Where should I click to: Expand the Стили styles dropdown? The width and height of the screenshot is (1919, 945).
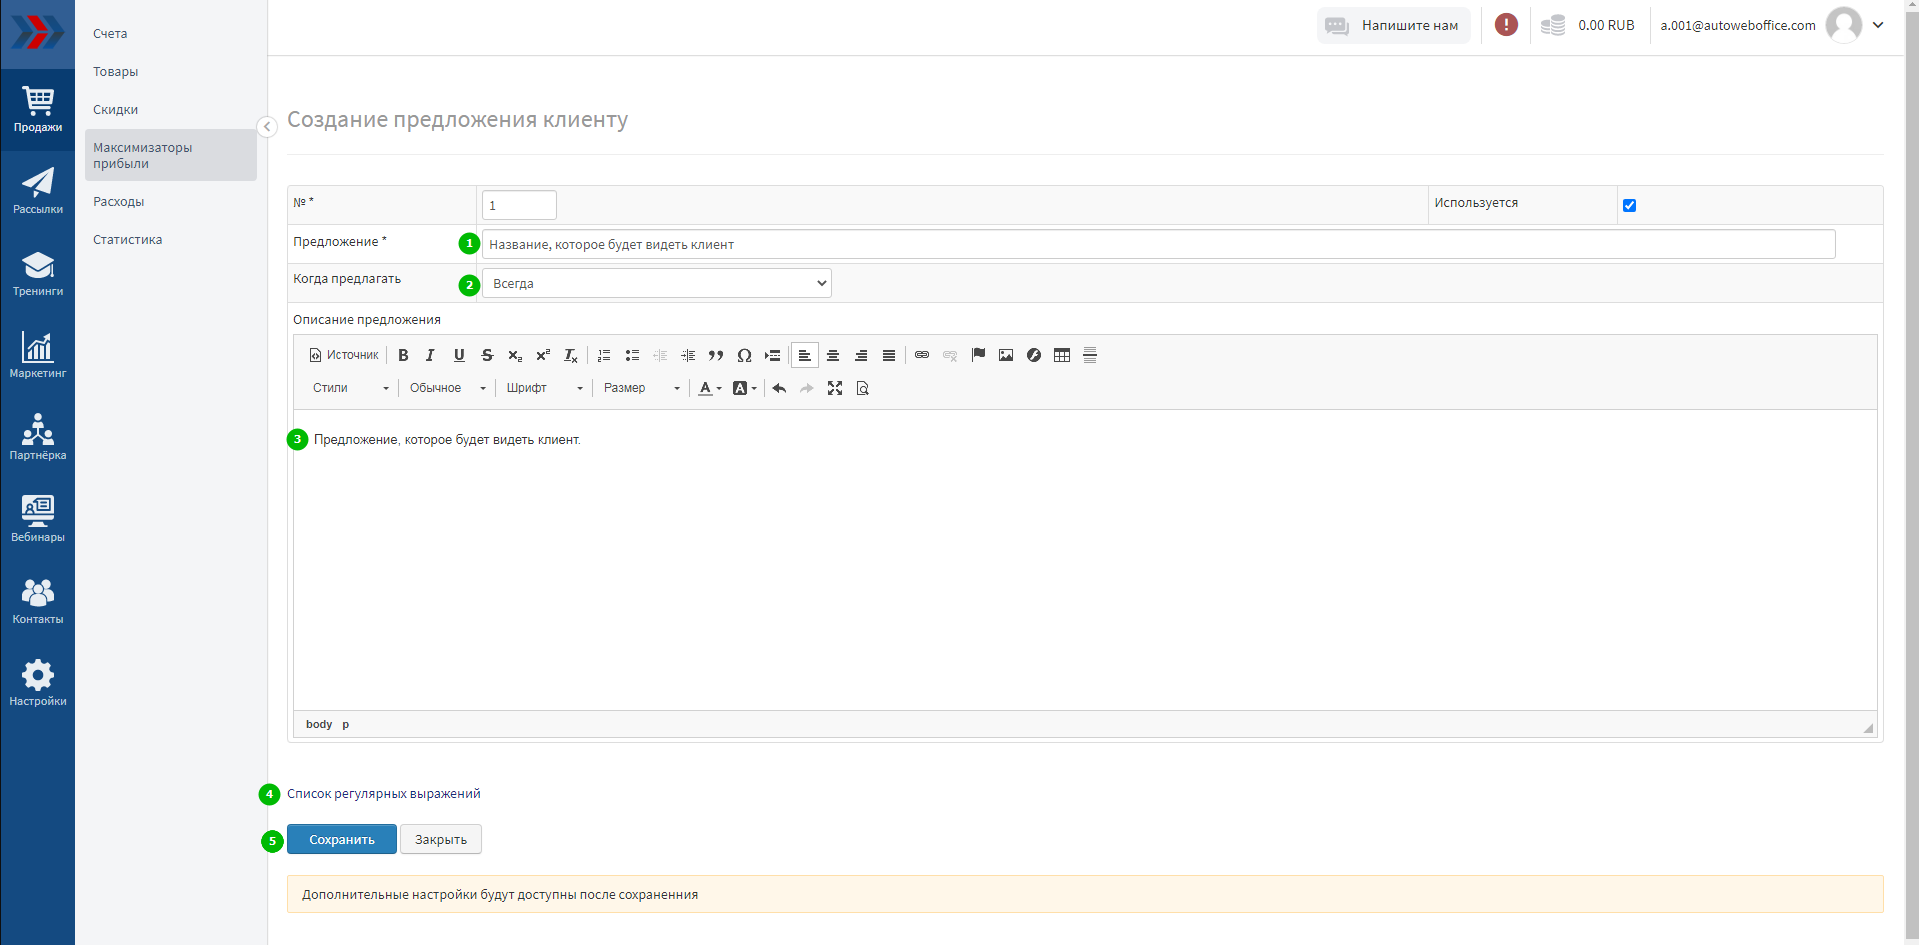pos(350,388)
